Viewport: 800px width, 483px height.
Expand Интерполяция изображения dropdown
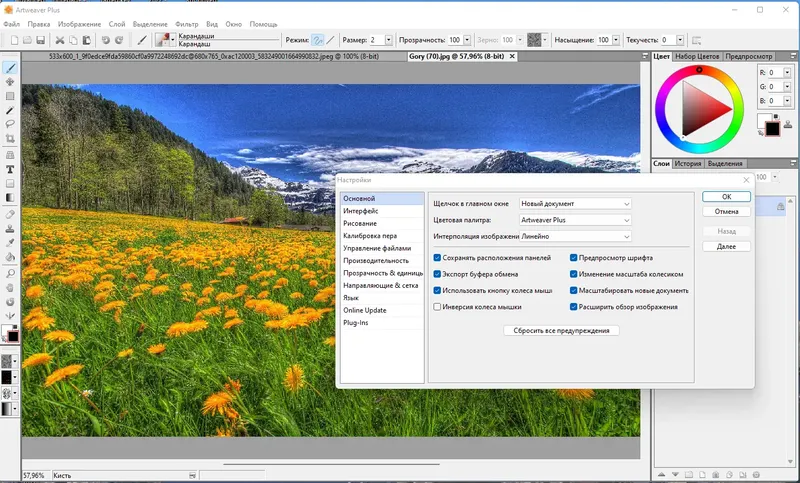pos(575,236)
